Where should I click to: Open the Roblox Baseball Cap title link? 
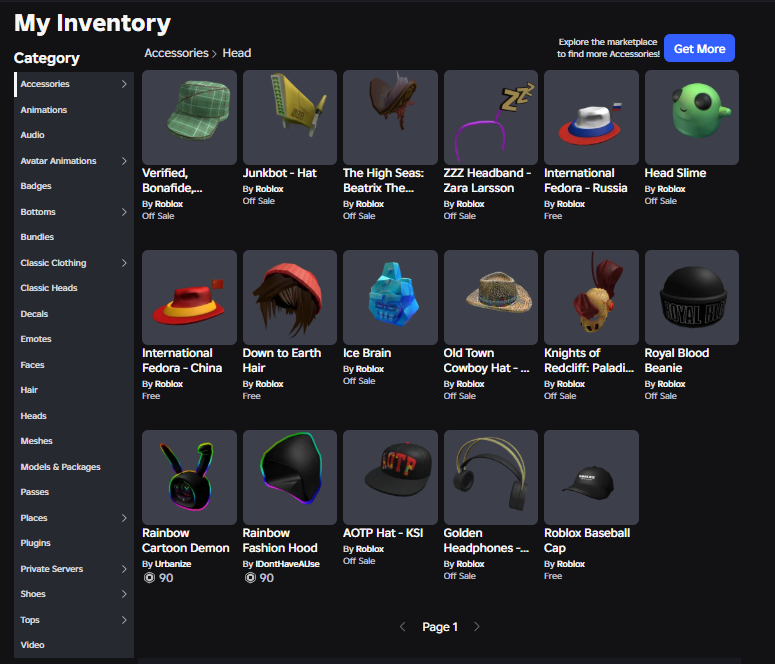tap(587, 540)
